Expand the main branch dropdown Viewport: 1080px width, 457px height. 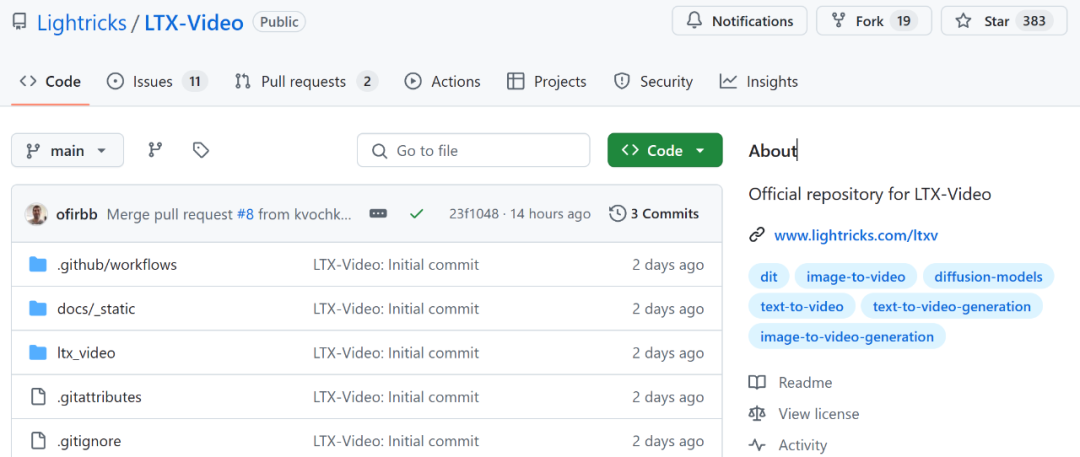click(67, 150)
